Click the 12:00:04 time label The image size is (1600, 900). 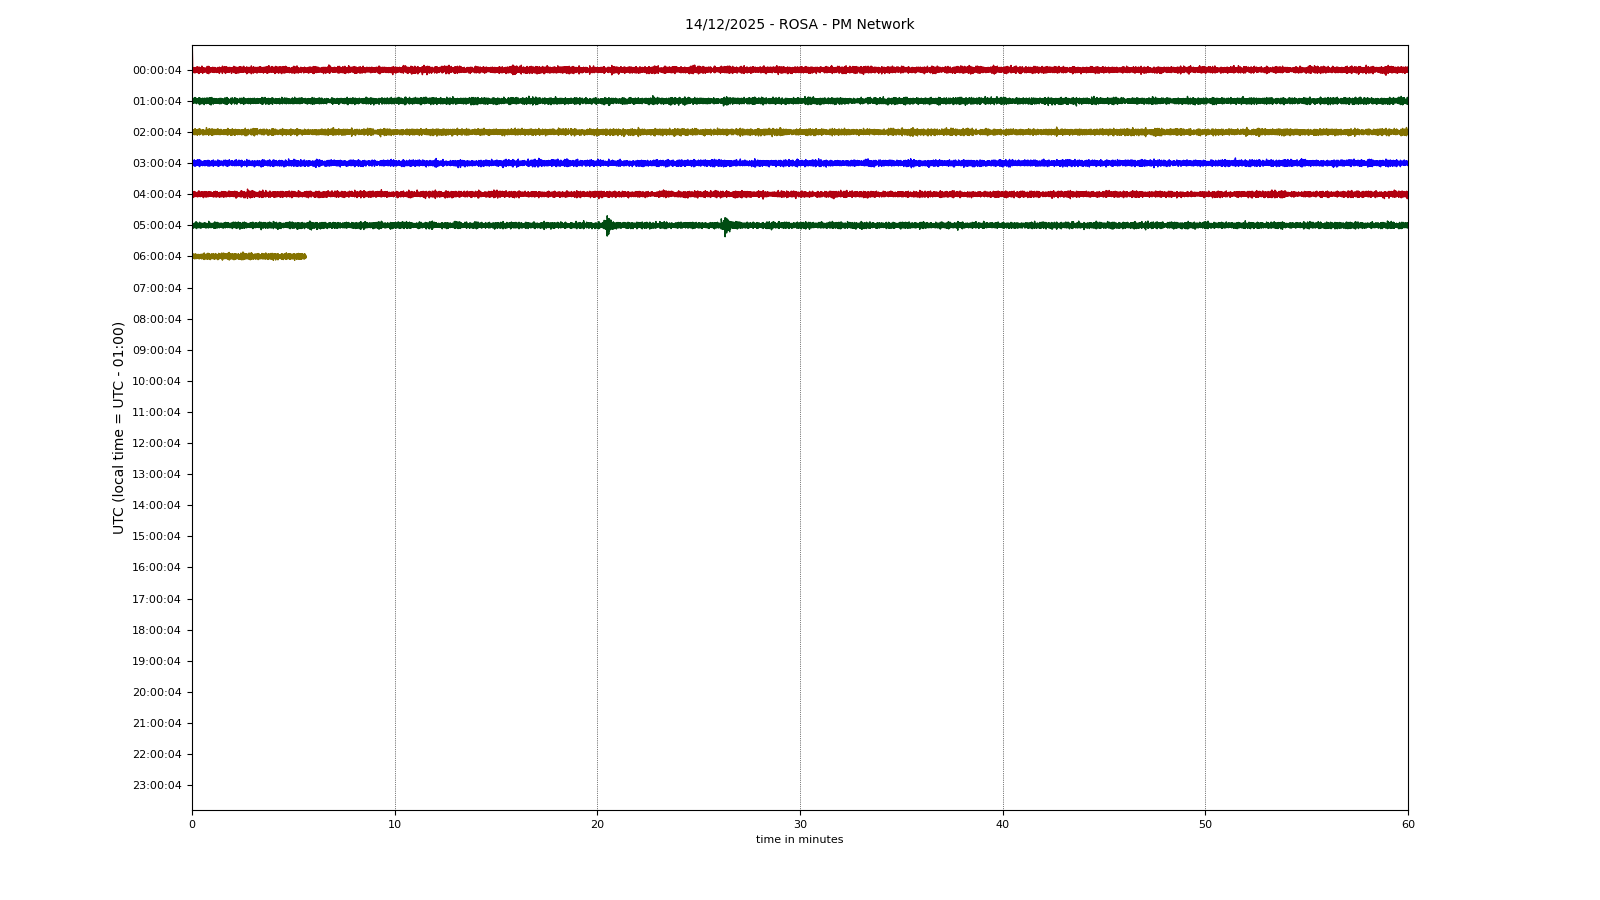click(x=157, y=444)
